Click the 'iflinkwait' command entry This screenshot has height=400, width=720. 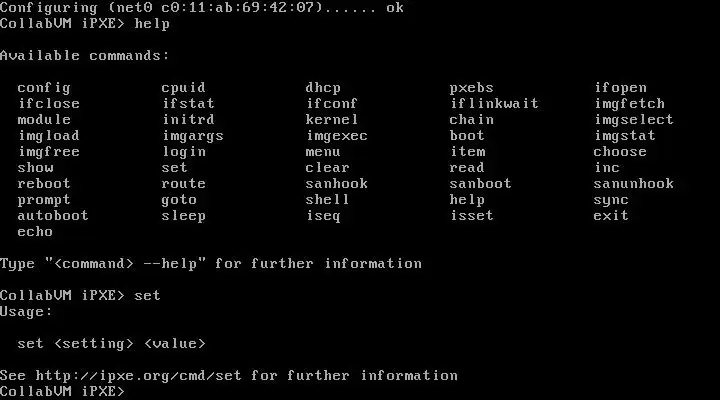pos(494,104)
